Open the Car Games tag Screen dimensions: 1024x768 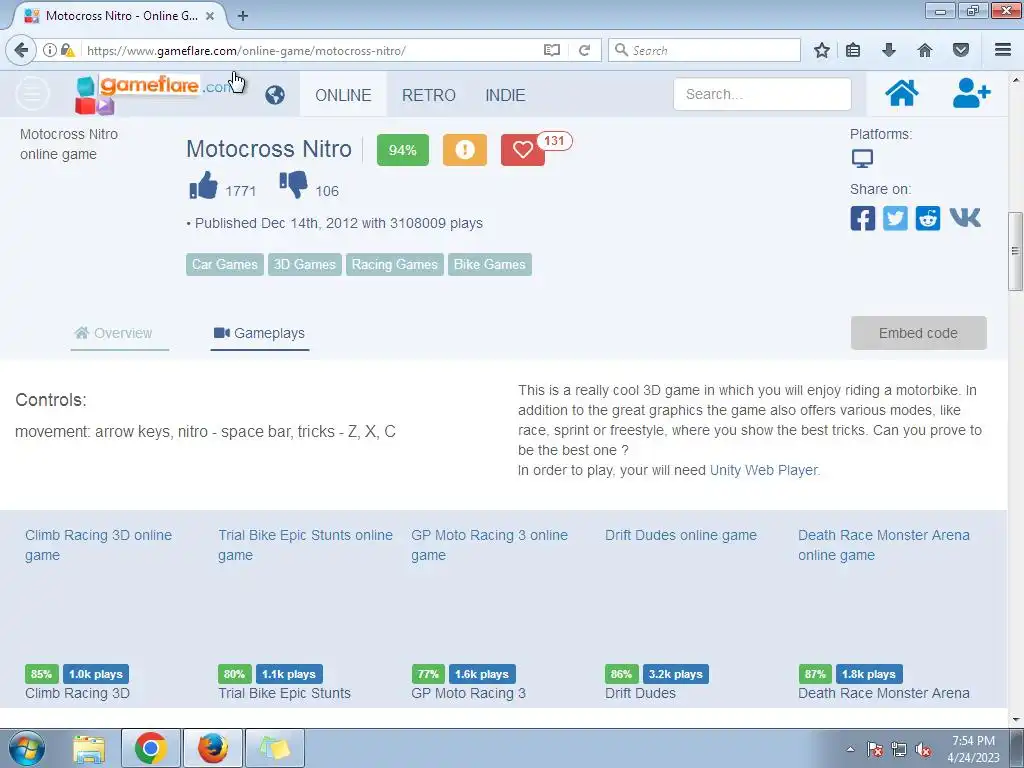pos(225,264)
